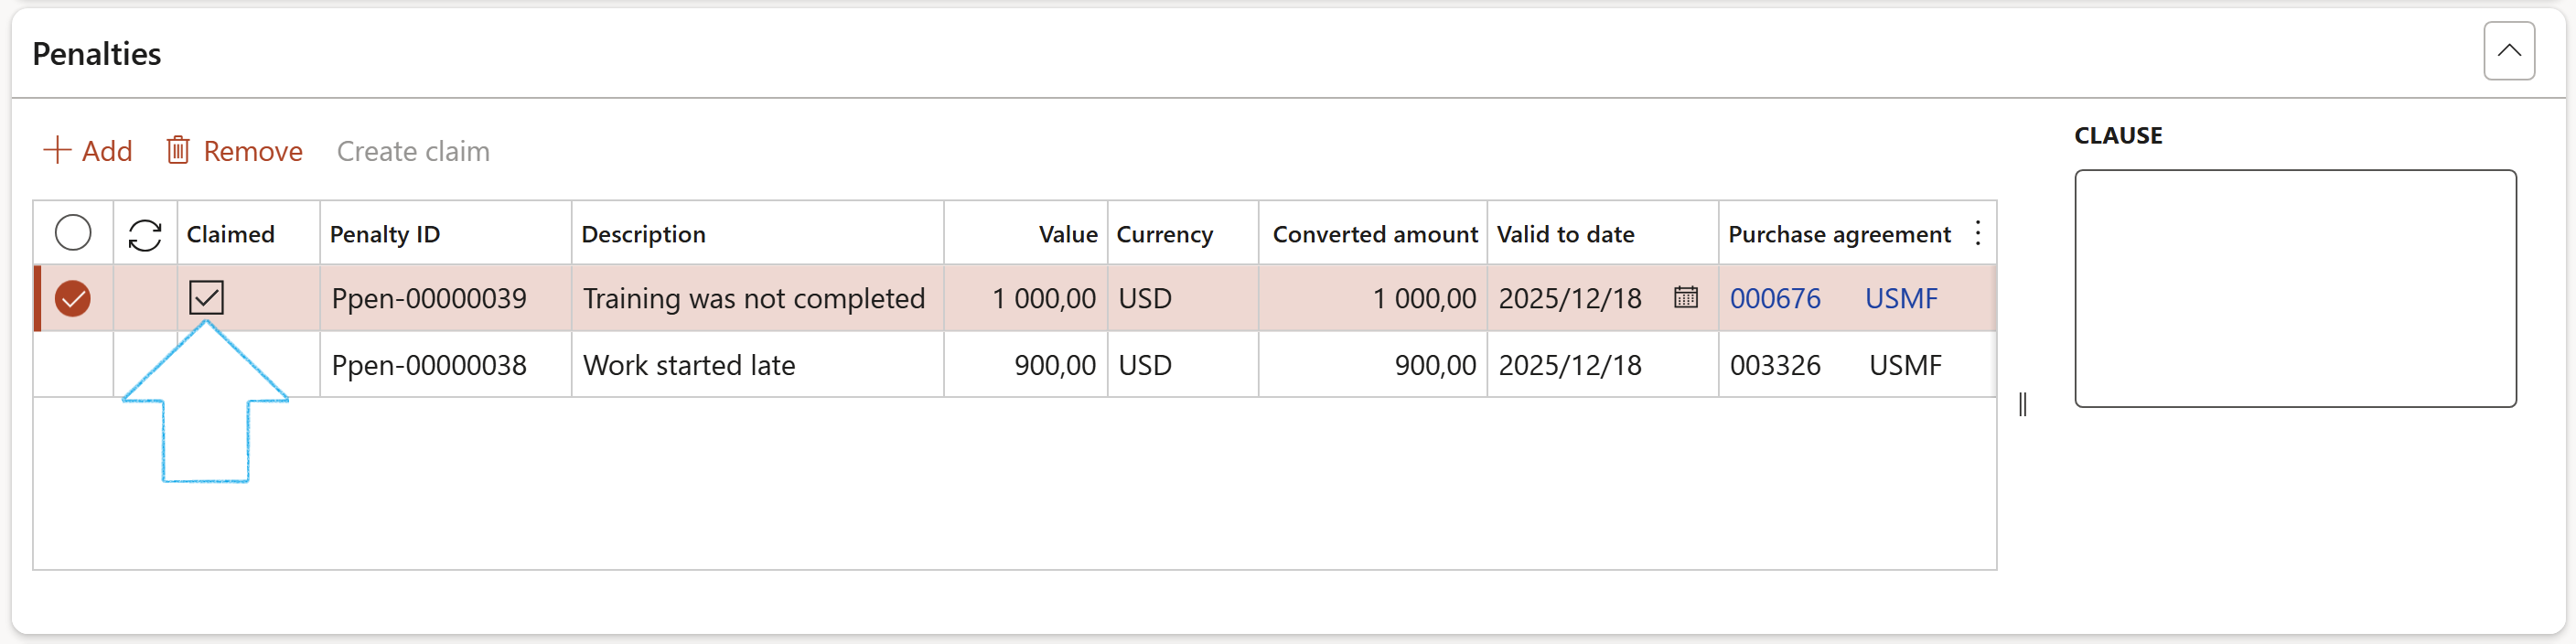Screen dimensions: 2576x644
Task: Open the USMF link in first row
Action: tap(1900, 299)
